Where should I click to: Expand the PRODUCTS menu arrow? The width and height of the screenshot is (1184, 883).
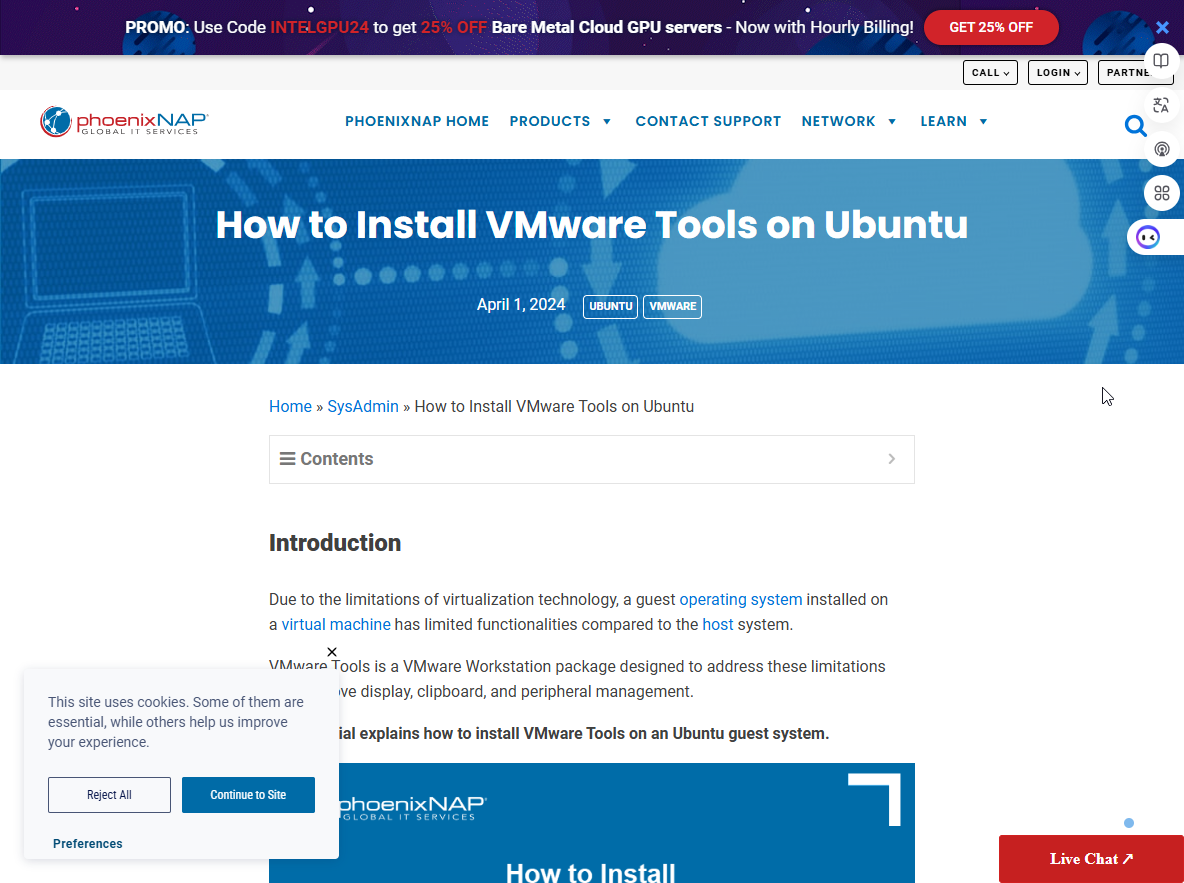[x=606, y=122]
